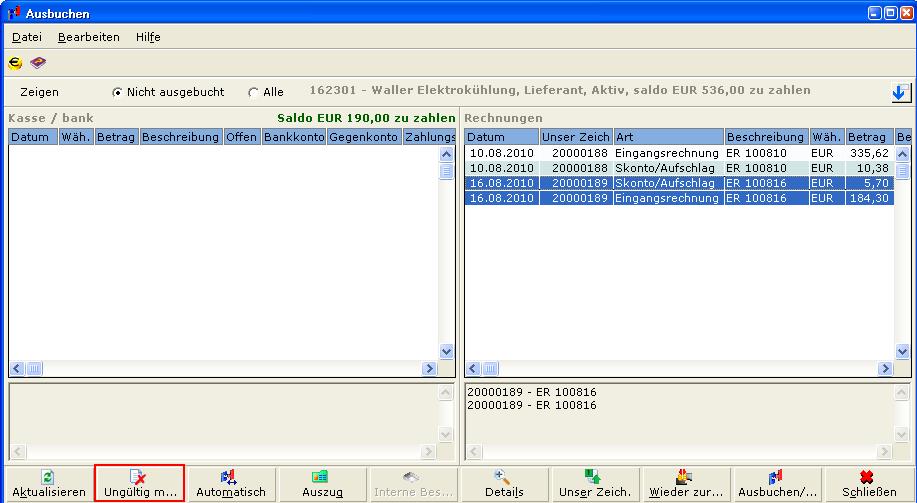Click Datum column header in Kasse / bank
This screenshot has width=917, height=503.
point(33,137)
